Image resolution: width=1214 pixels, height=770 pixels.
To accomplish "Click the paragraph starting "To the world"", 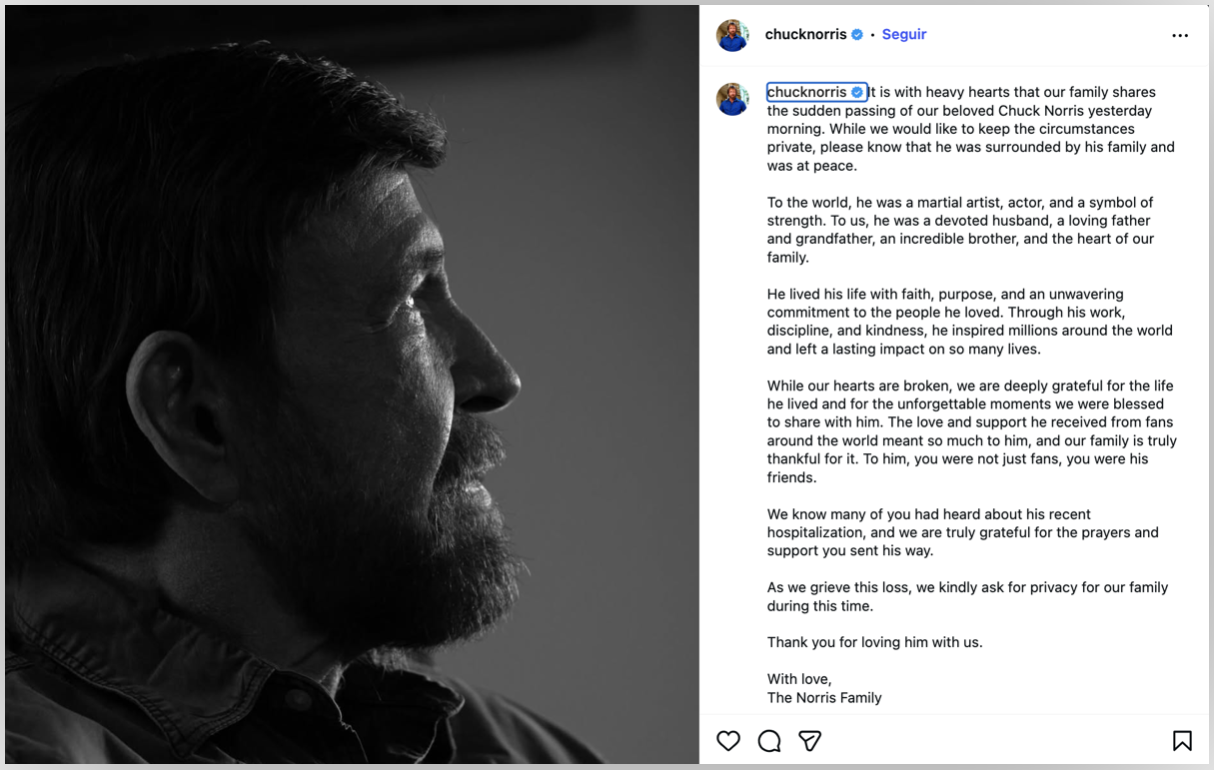I will click(960, 230).
